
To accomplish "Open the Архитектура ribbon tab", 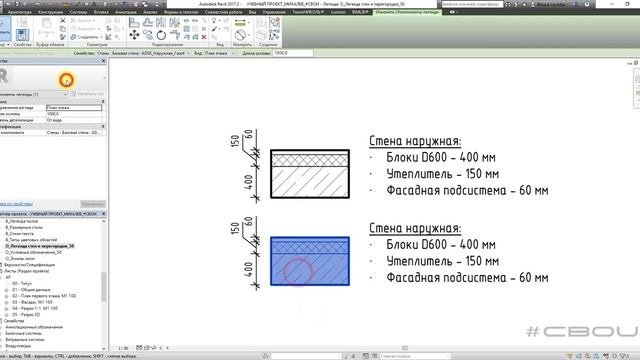I will (x=20, y=12).
